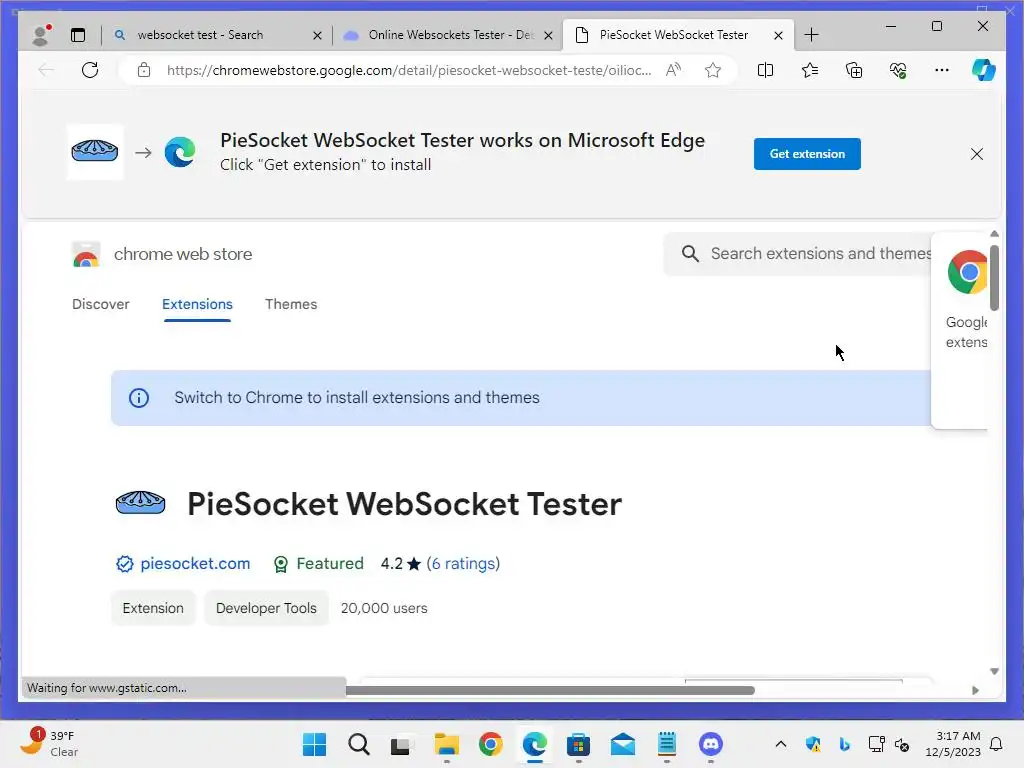Open the Edge profile icon
Image resolution: width=1024 pixels, height=768 pixels.
(42, 35)
